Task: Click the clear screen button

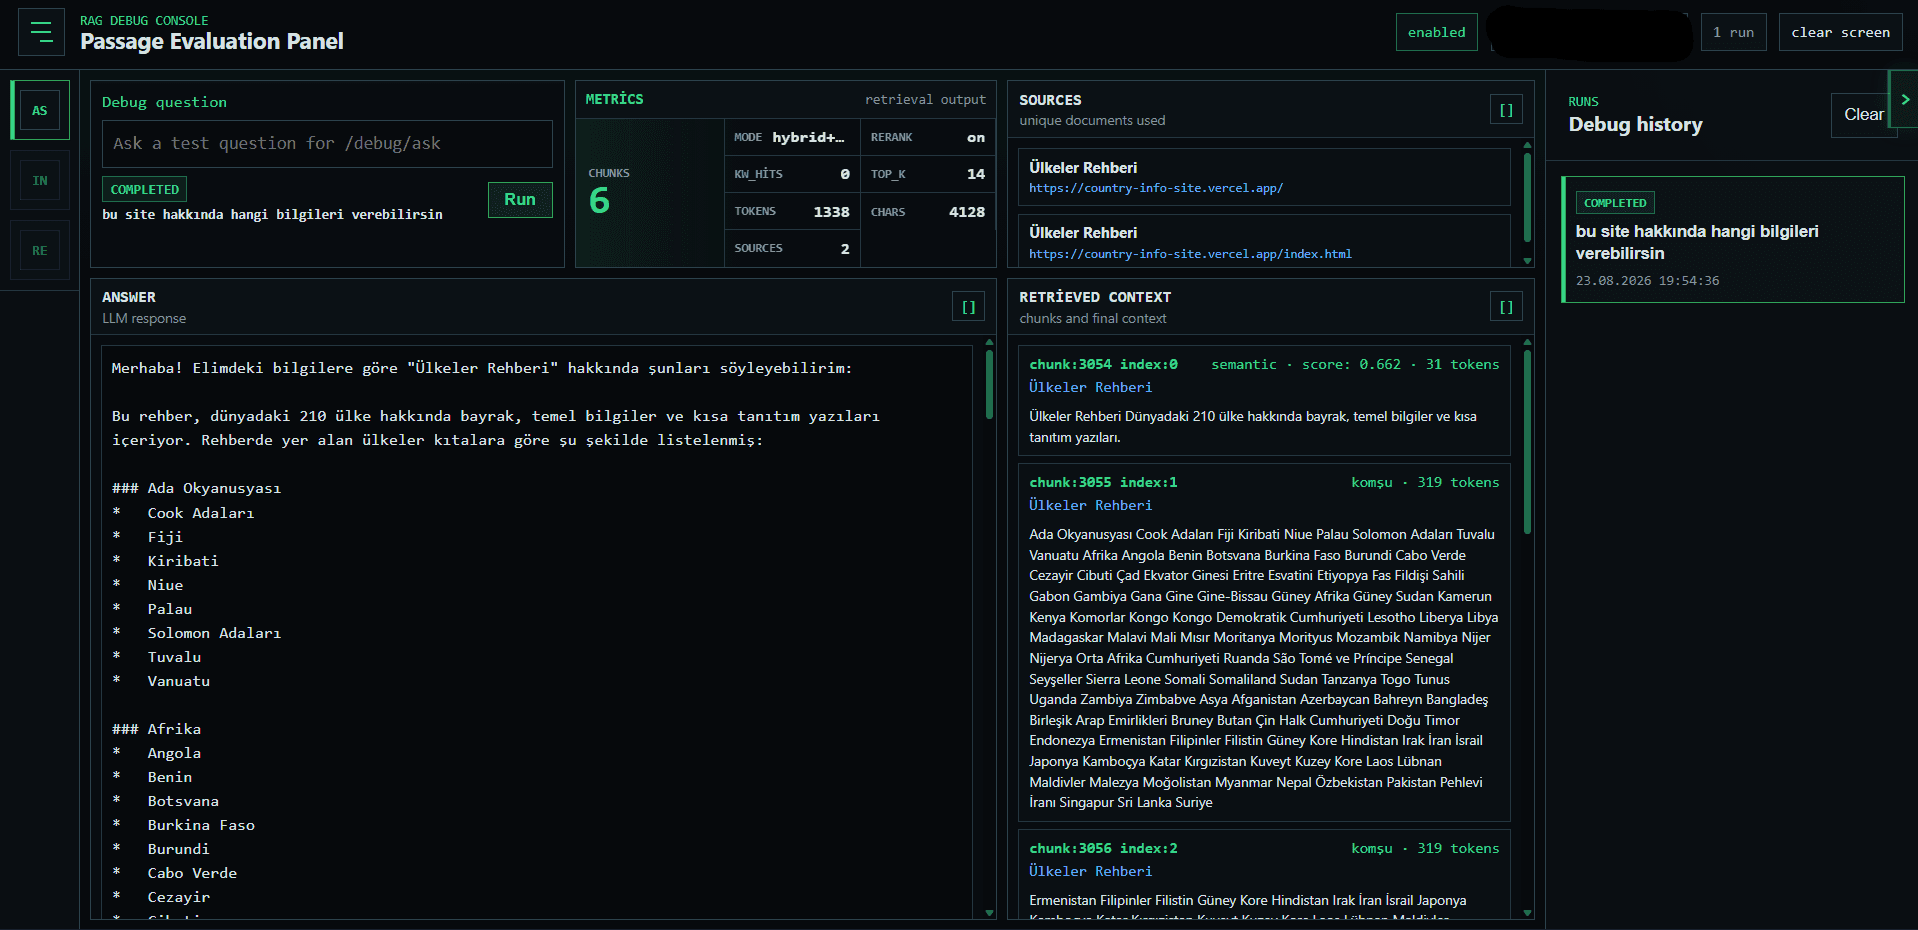Action: pyautogui.click(x=1840, y=32)
